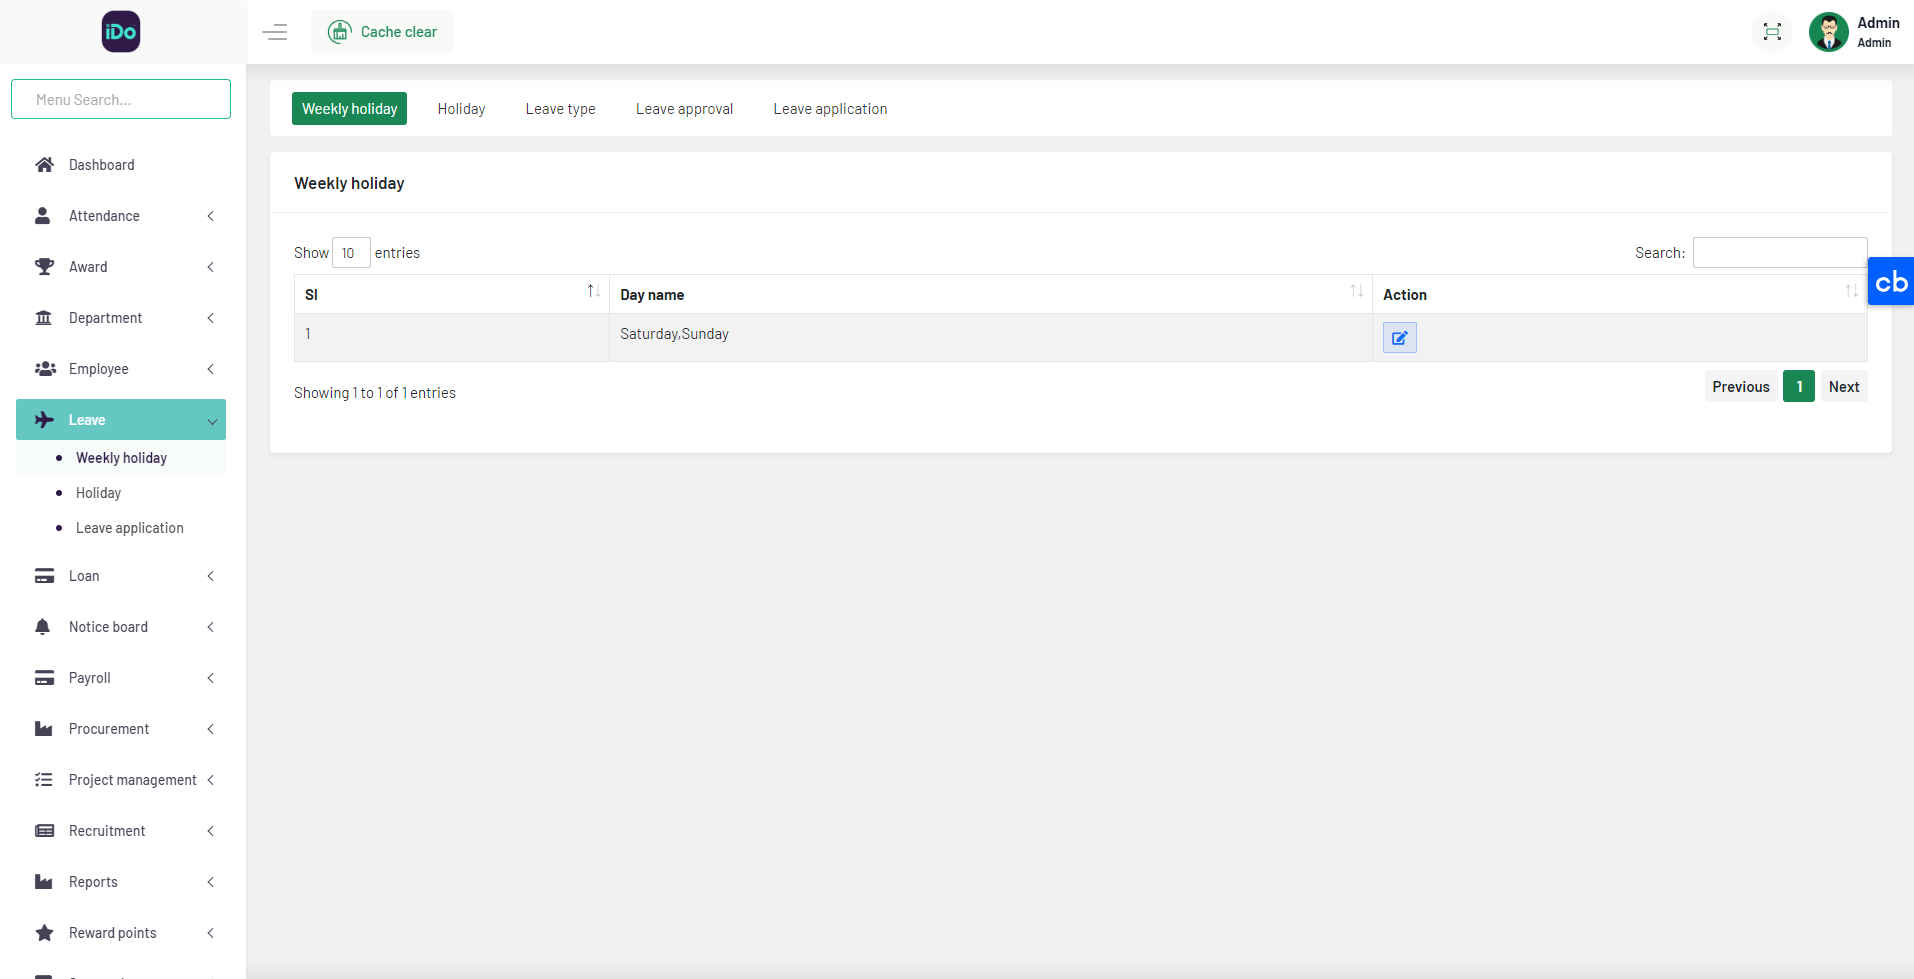Click the fullscreen icon in header

pos(1772,32)
